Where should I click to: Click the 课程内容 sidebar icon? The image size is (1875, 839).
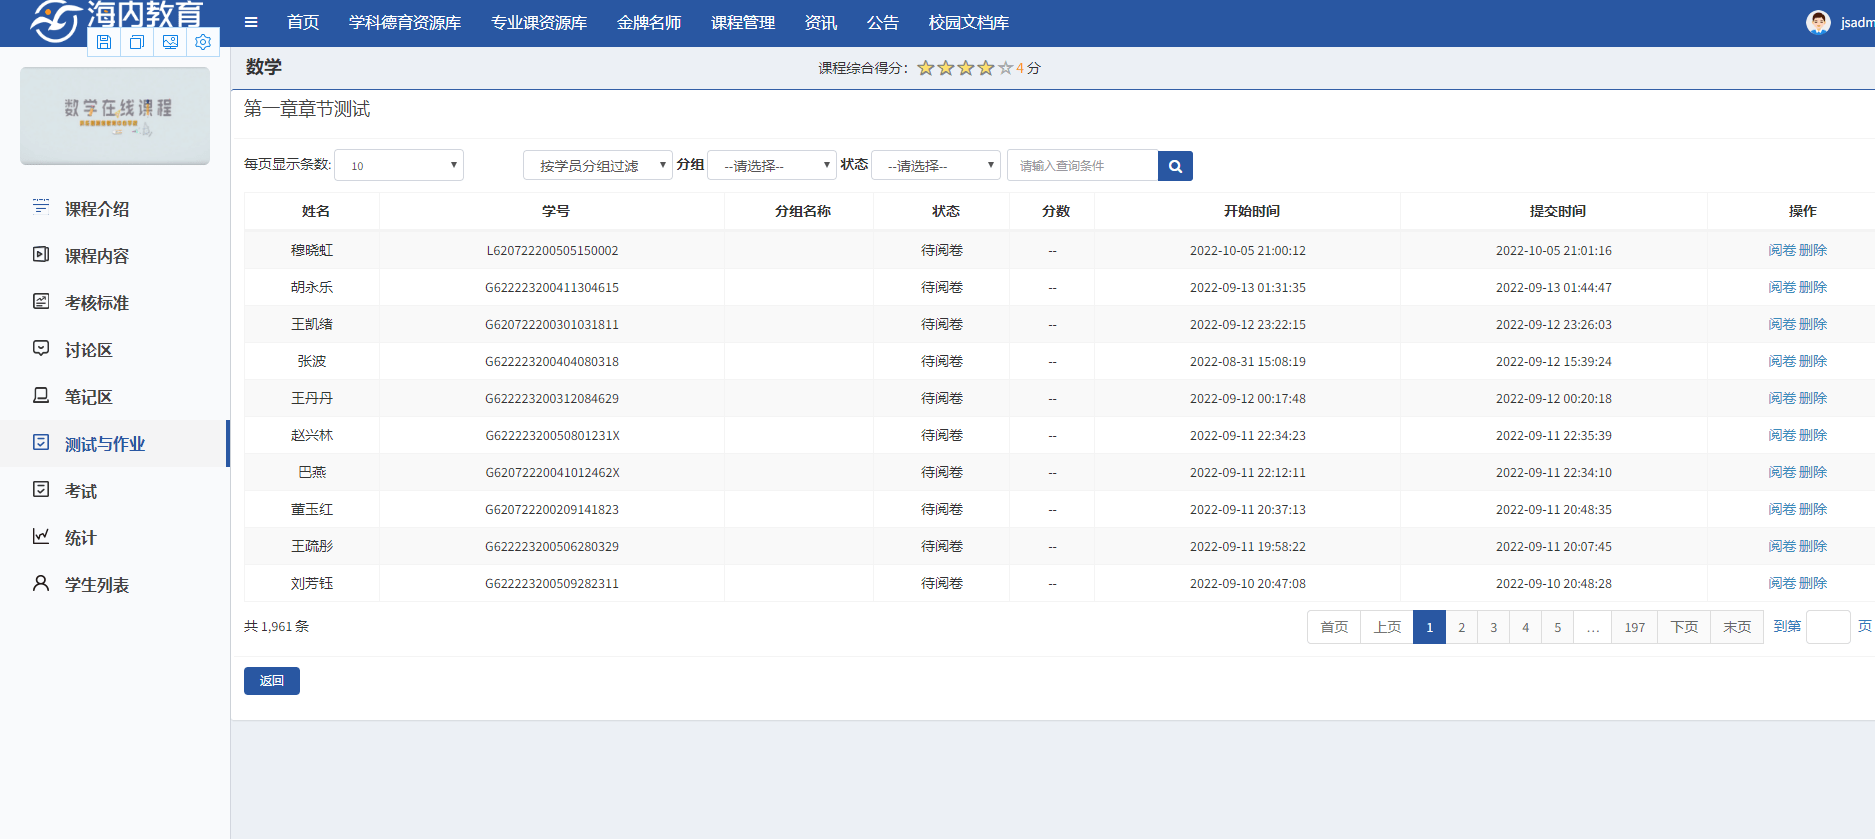point(41,254)
